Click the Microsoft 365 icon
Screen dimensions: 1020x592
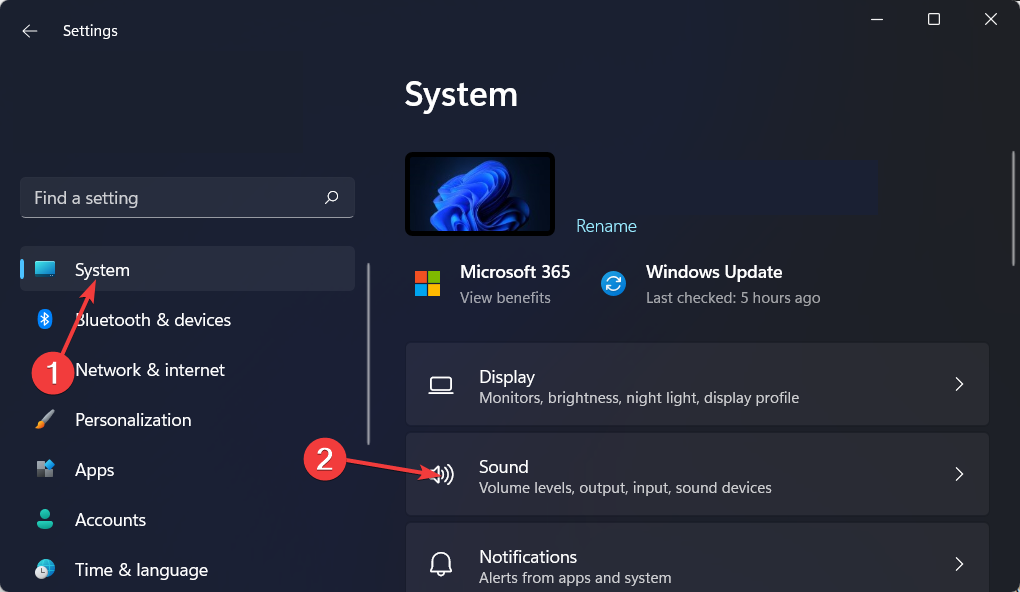(427, 282)
